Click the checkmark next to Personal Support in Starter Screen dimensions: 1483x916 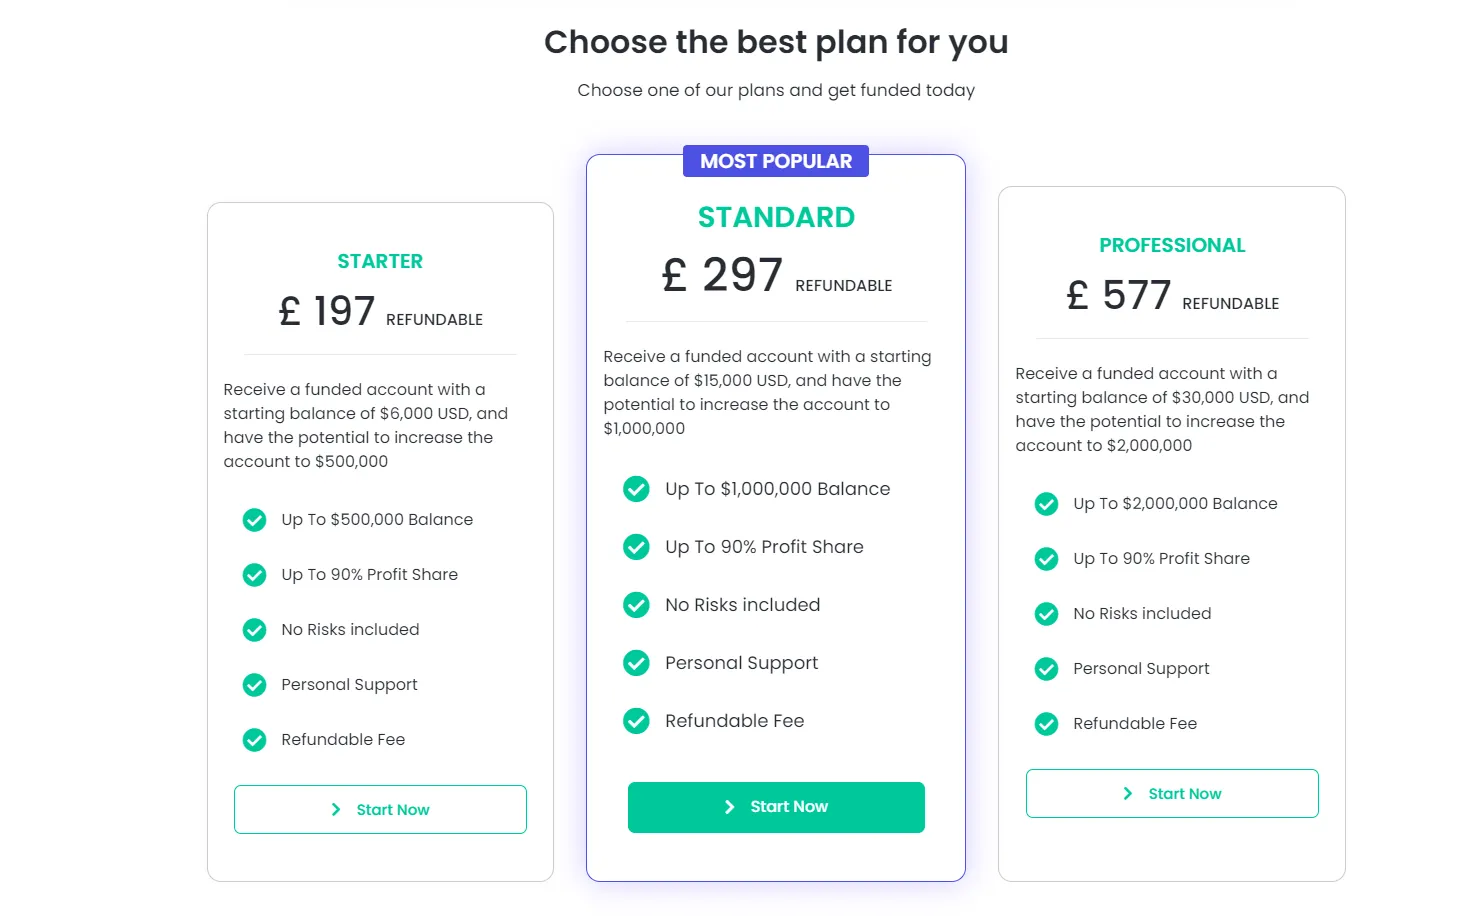(x=254, y=684)
